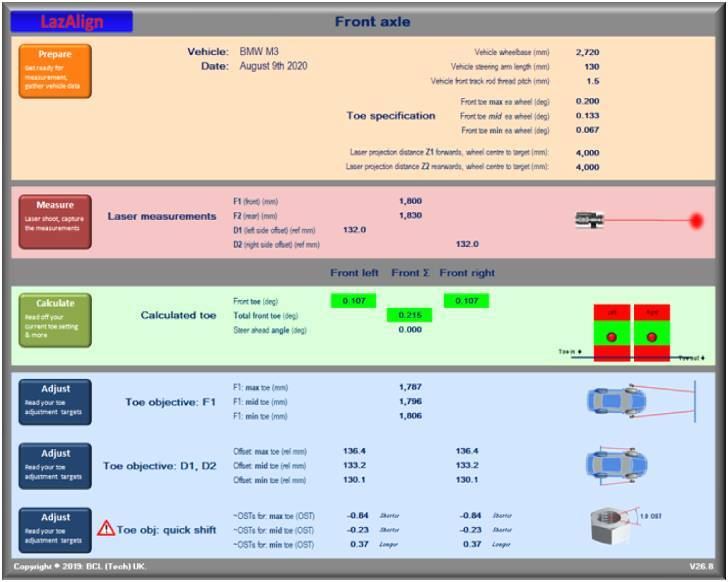The width and height of the screenshot is (728, 582).
Task: Click the F2 rear measurement value 1,830
Action: pyautogui.click(x=410, y=215)
